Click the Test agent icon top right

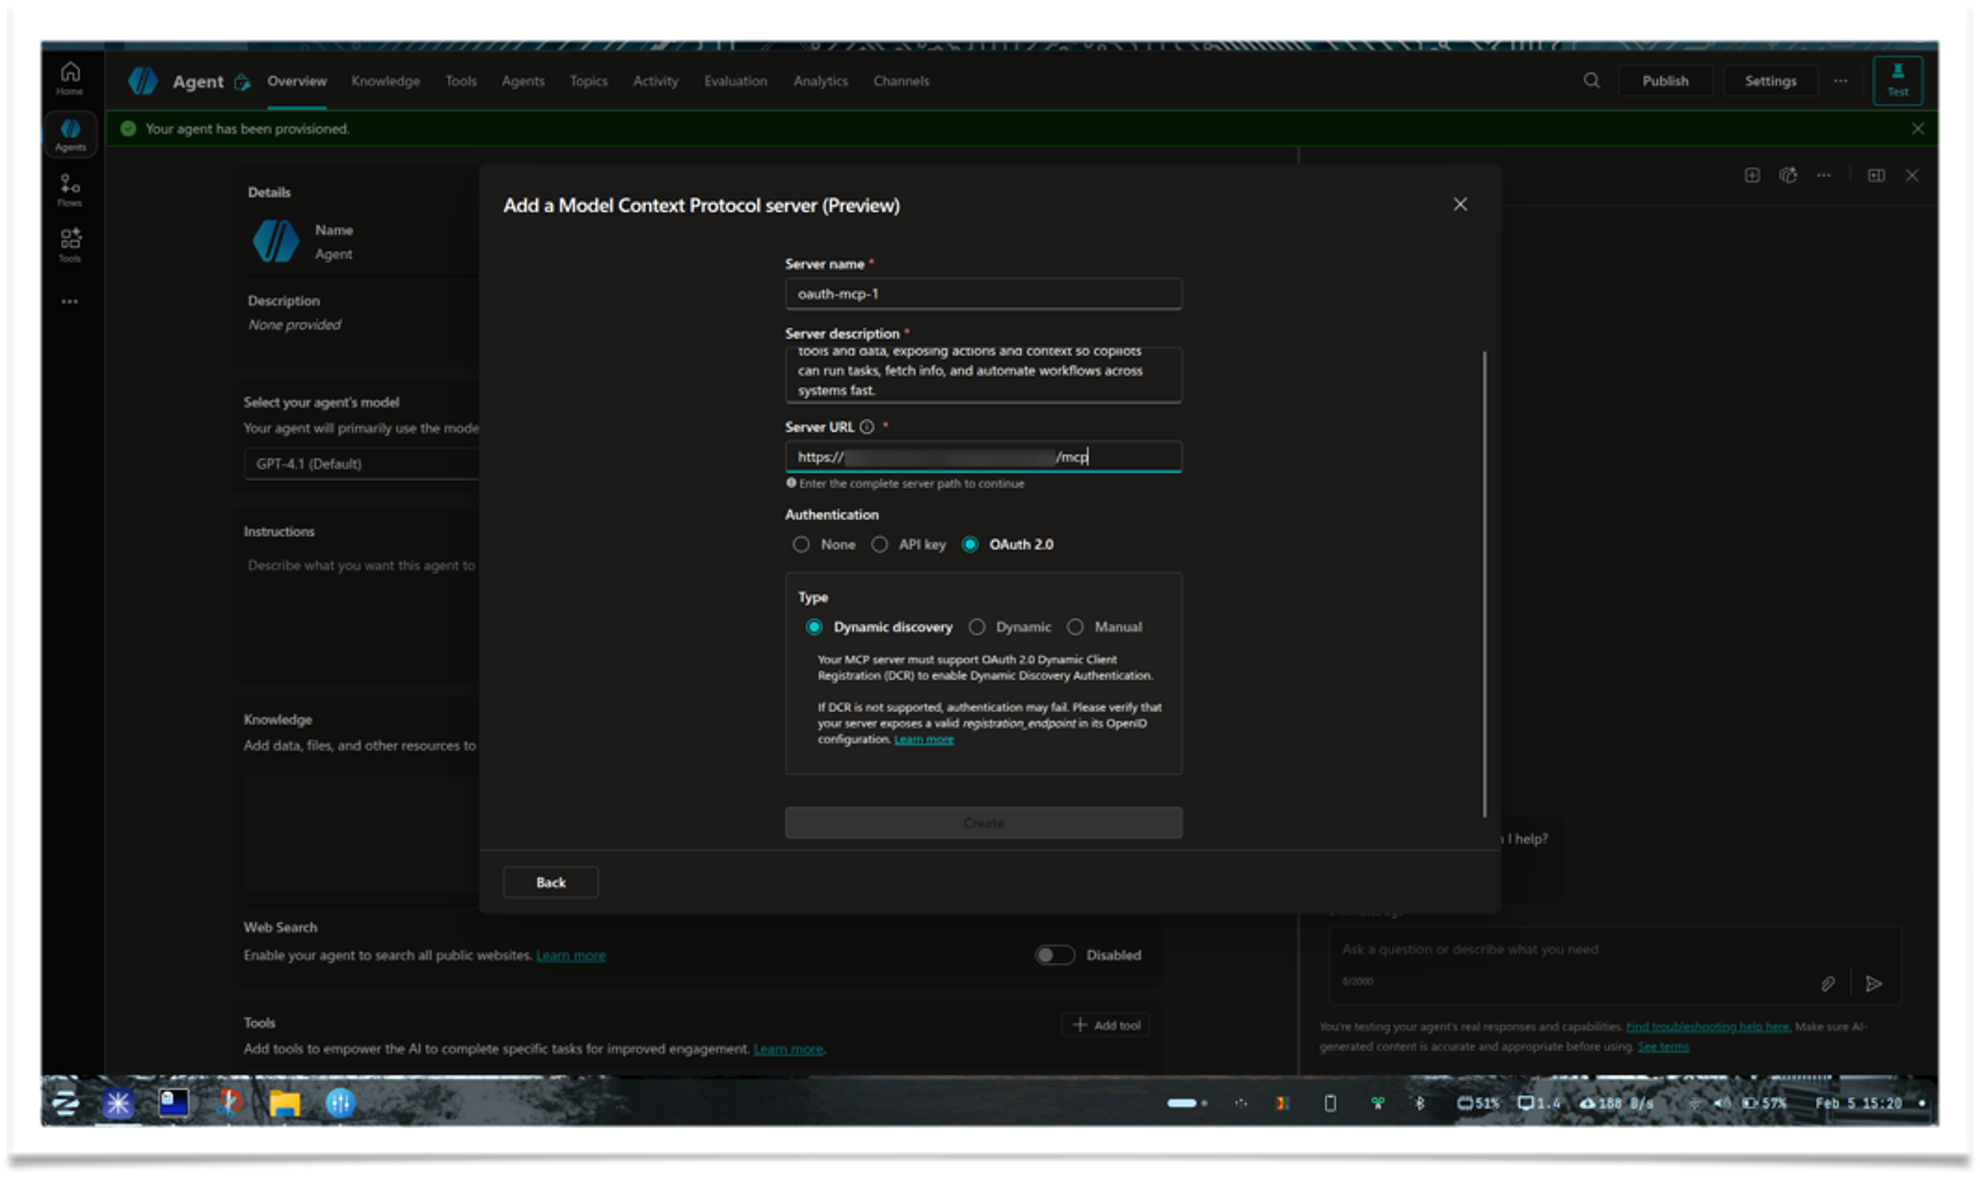[x=1897, y=80]
